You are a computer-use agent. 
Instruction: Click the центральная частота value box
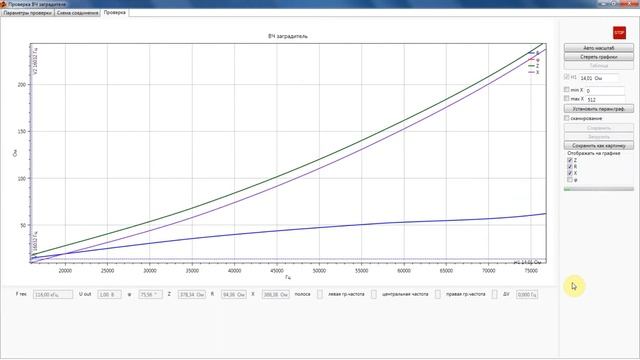[x=438, y=294]
